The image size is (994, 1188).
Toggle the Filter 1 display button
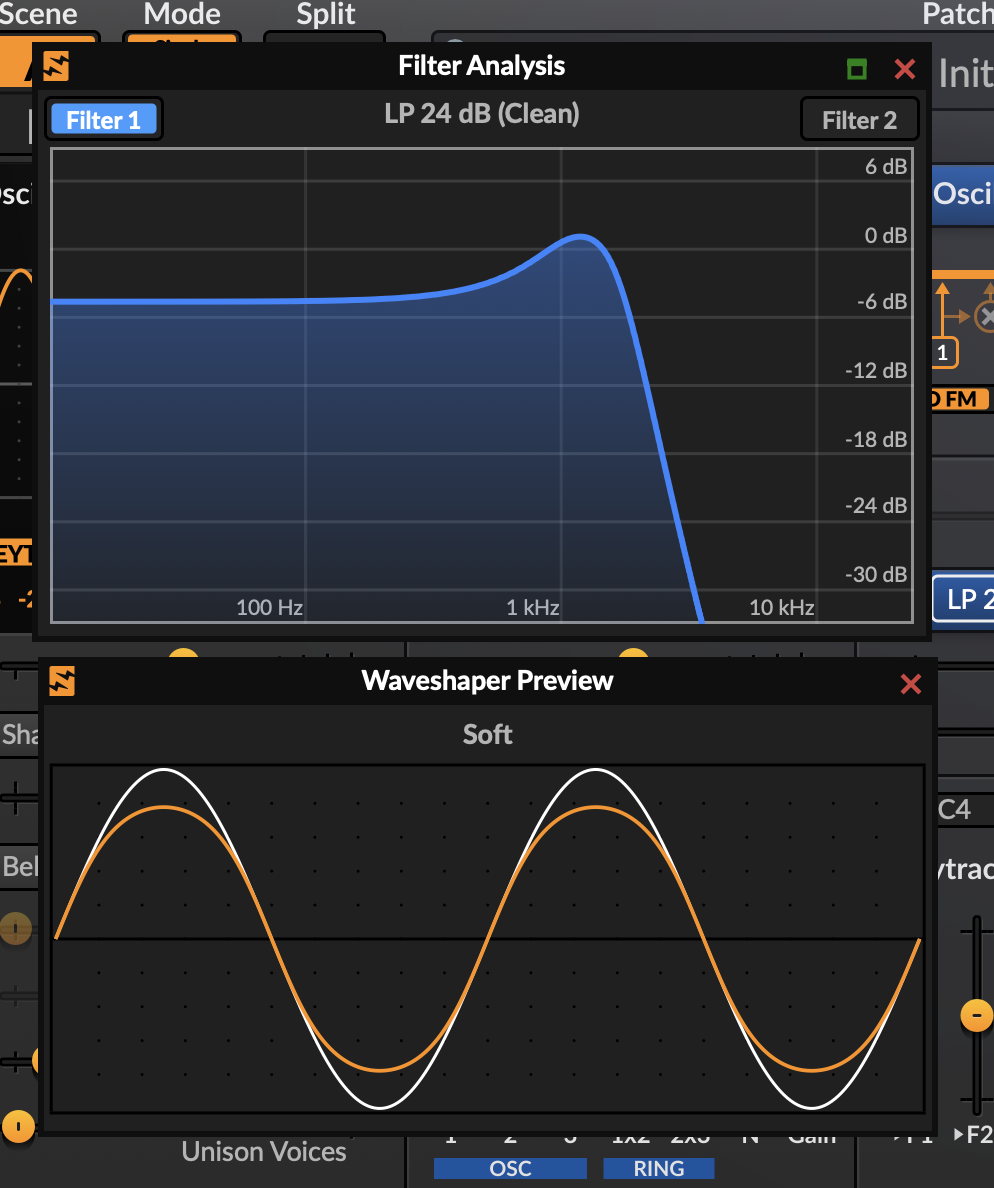pos(103,118)
